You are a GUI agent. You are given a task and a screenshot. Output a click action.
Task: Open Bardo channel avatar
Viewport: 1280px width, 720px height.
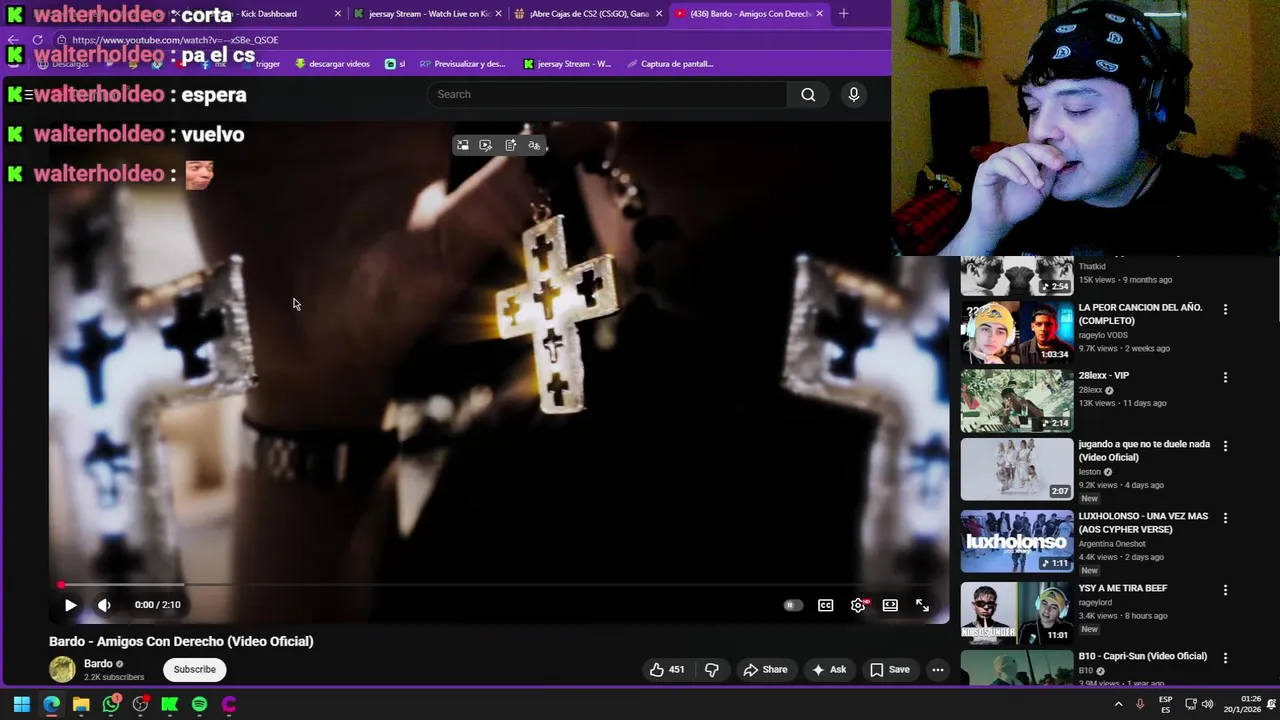pos(62,669)
